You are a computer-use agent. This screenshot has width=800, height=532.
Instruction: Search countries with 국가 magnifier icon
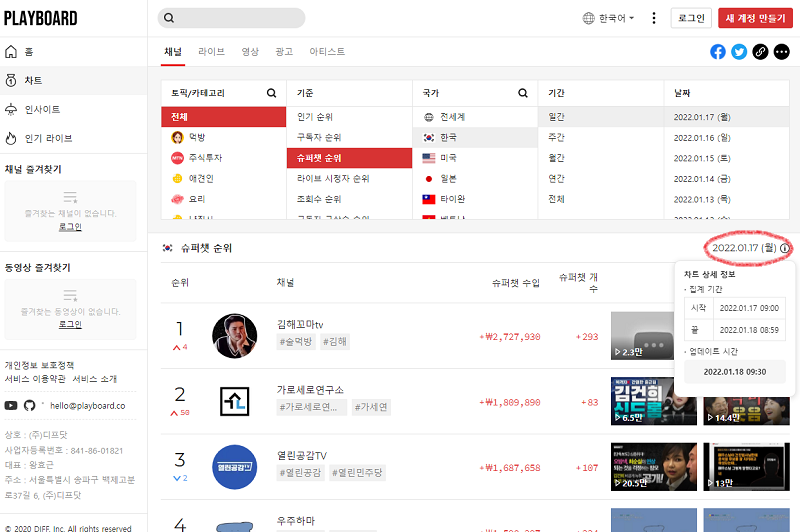(523, 93)
